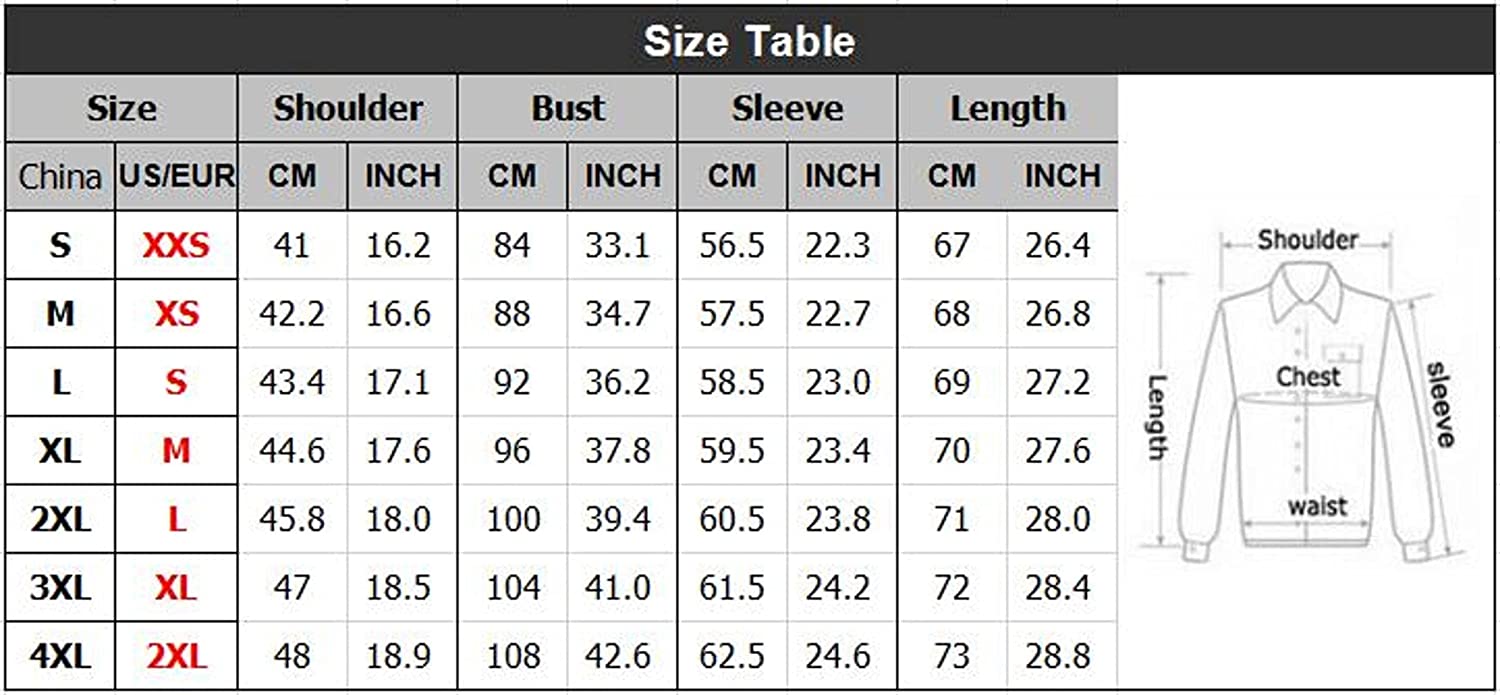This screenshot has height=695, width=1500.
Task: Click the Shoulder label on shirt diagram
Action: click(x=1307, y=240)
